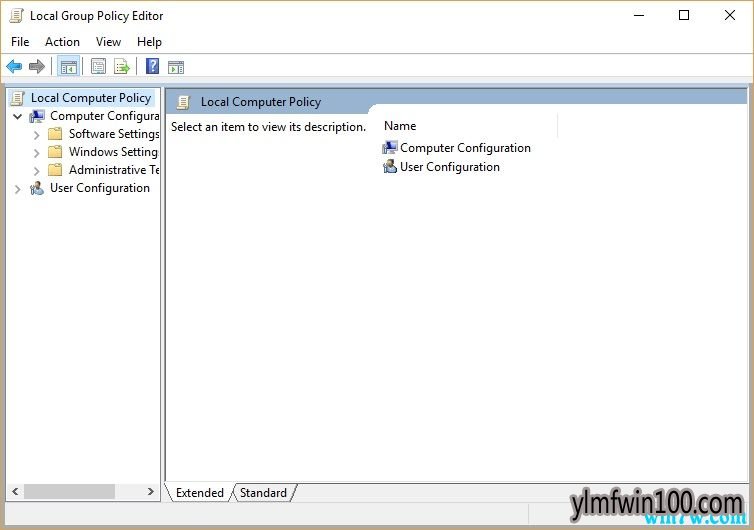Viewport: 754px width, 530px height.
Task: Collapse the Computer Configuration tree node
Action: 18,116
